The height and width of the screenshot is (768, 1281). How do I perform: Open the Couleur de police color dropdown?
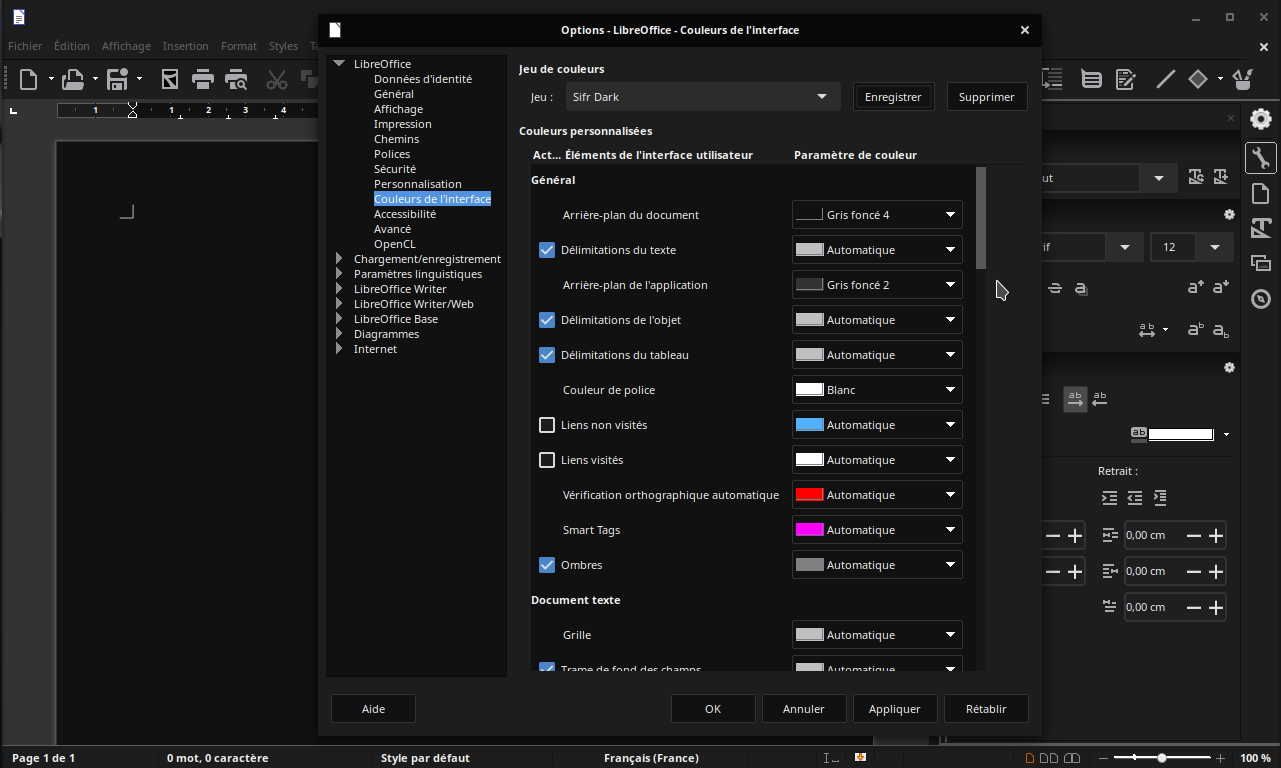coord(877,390)
